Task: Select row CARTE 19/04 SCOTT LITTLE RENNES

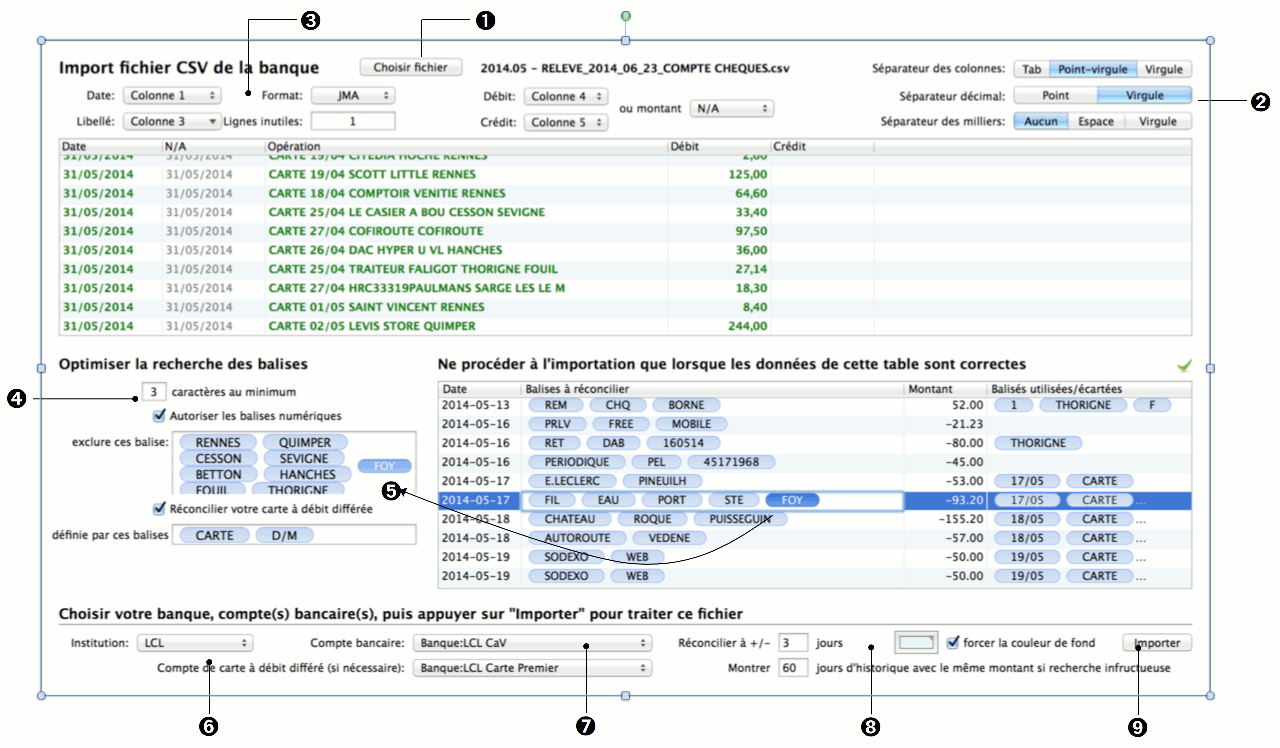Action: click(x=626, y=175)
